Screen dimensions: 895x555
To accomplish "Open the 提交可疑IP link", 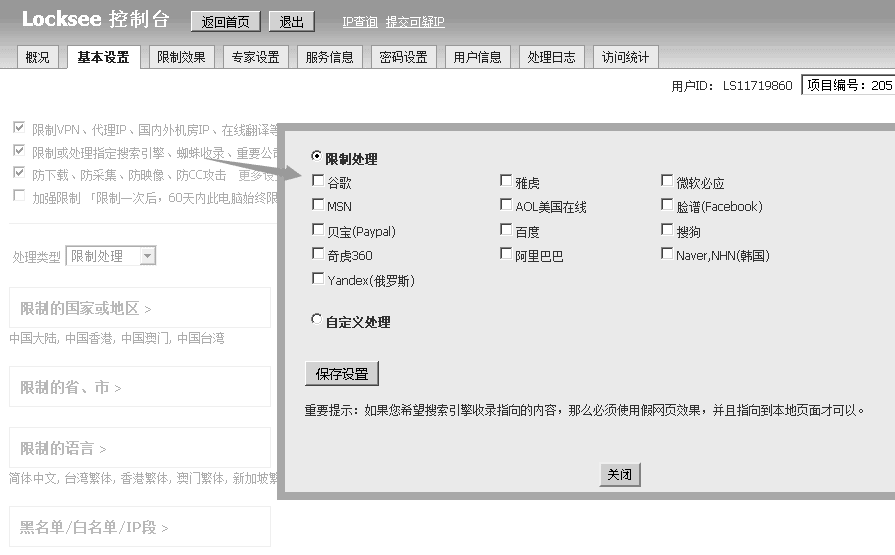I will pos(415,22).
